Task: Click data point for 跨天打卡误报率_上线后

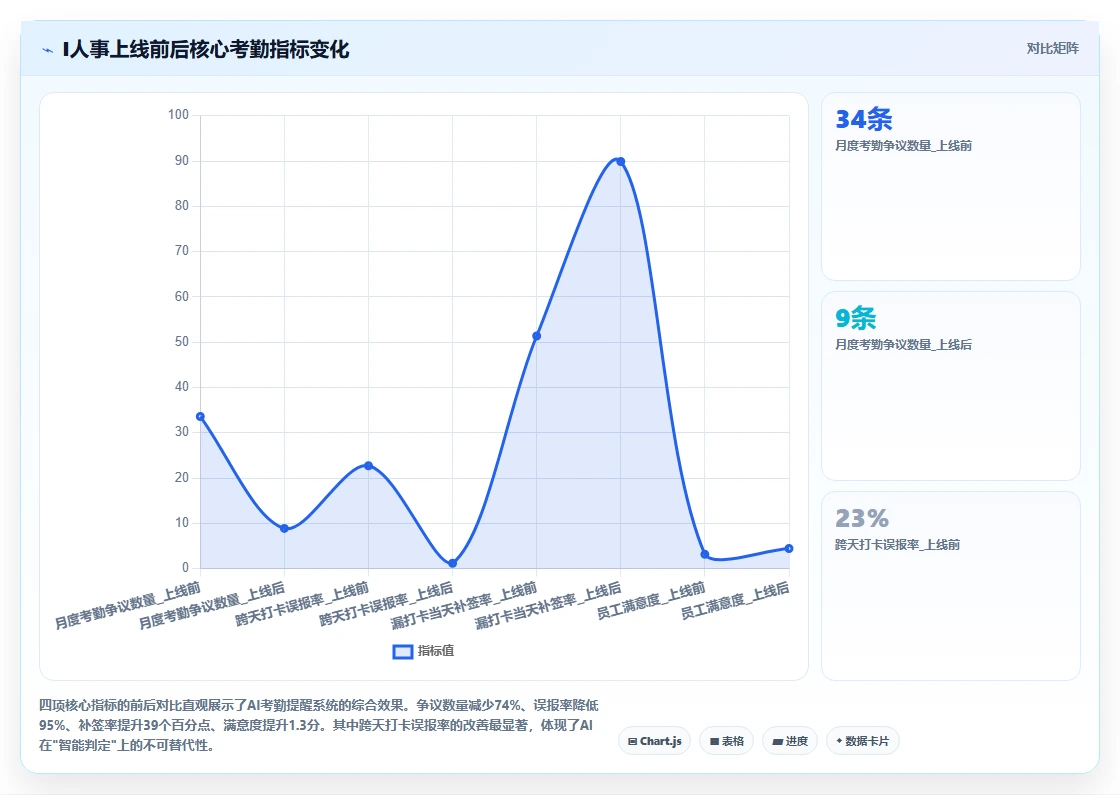Action: (x=452, y=564)
